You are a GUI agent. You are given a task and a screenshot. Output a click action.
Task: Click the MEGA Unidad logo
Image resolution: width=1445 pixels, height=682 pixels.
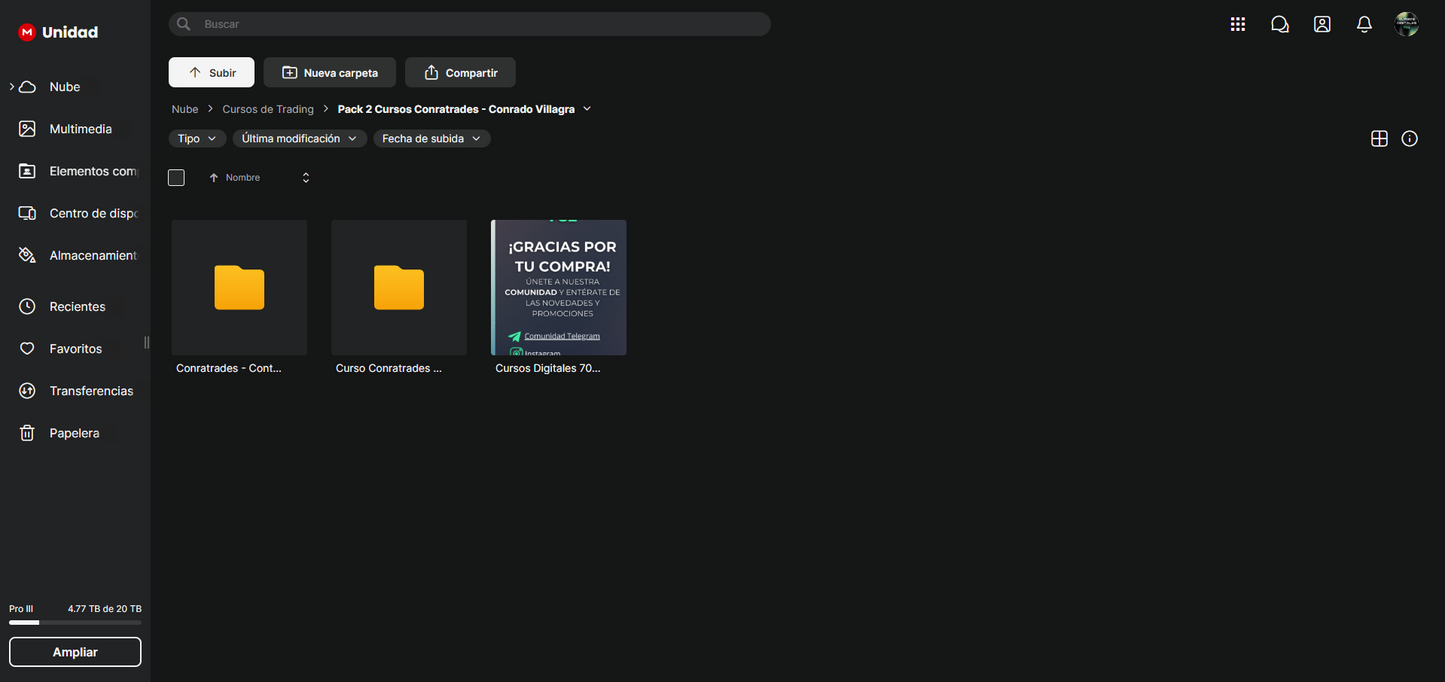(58, 32)
